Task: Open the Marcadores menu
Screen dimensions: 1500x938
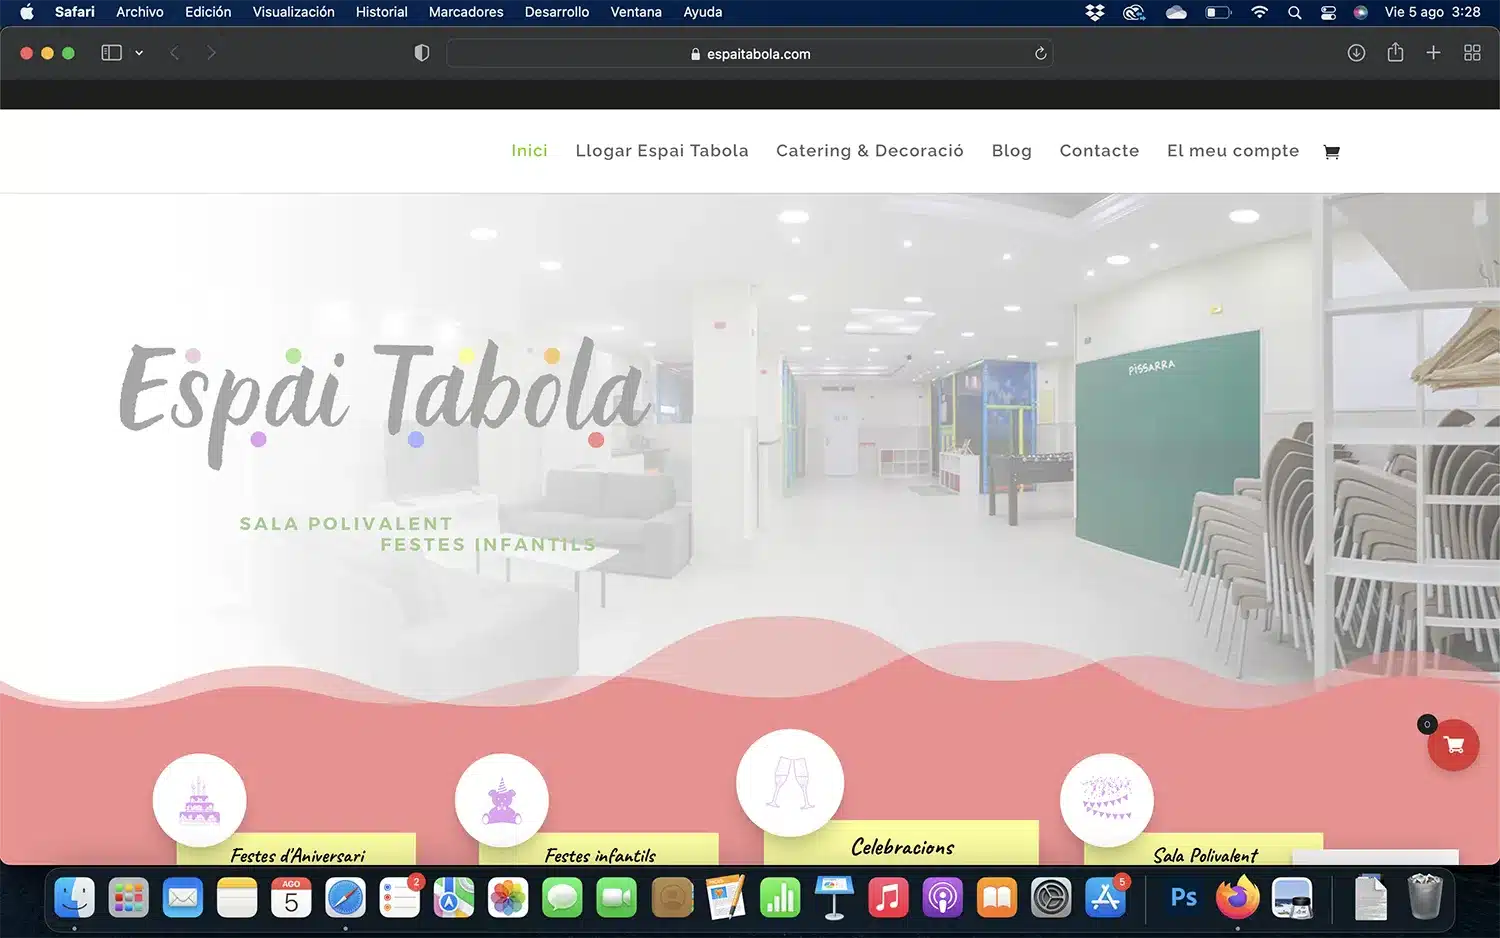Action: click(466, 12)
